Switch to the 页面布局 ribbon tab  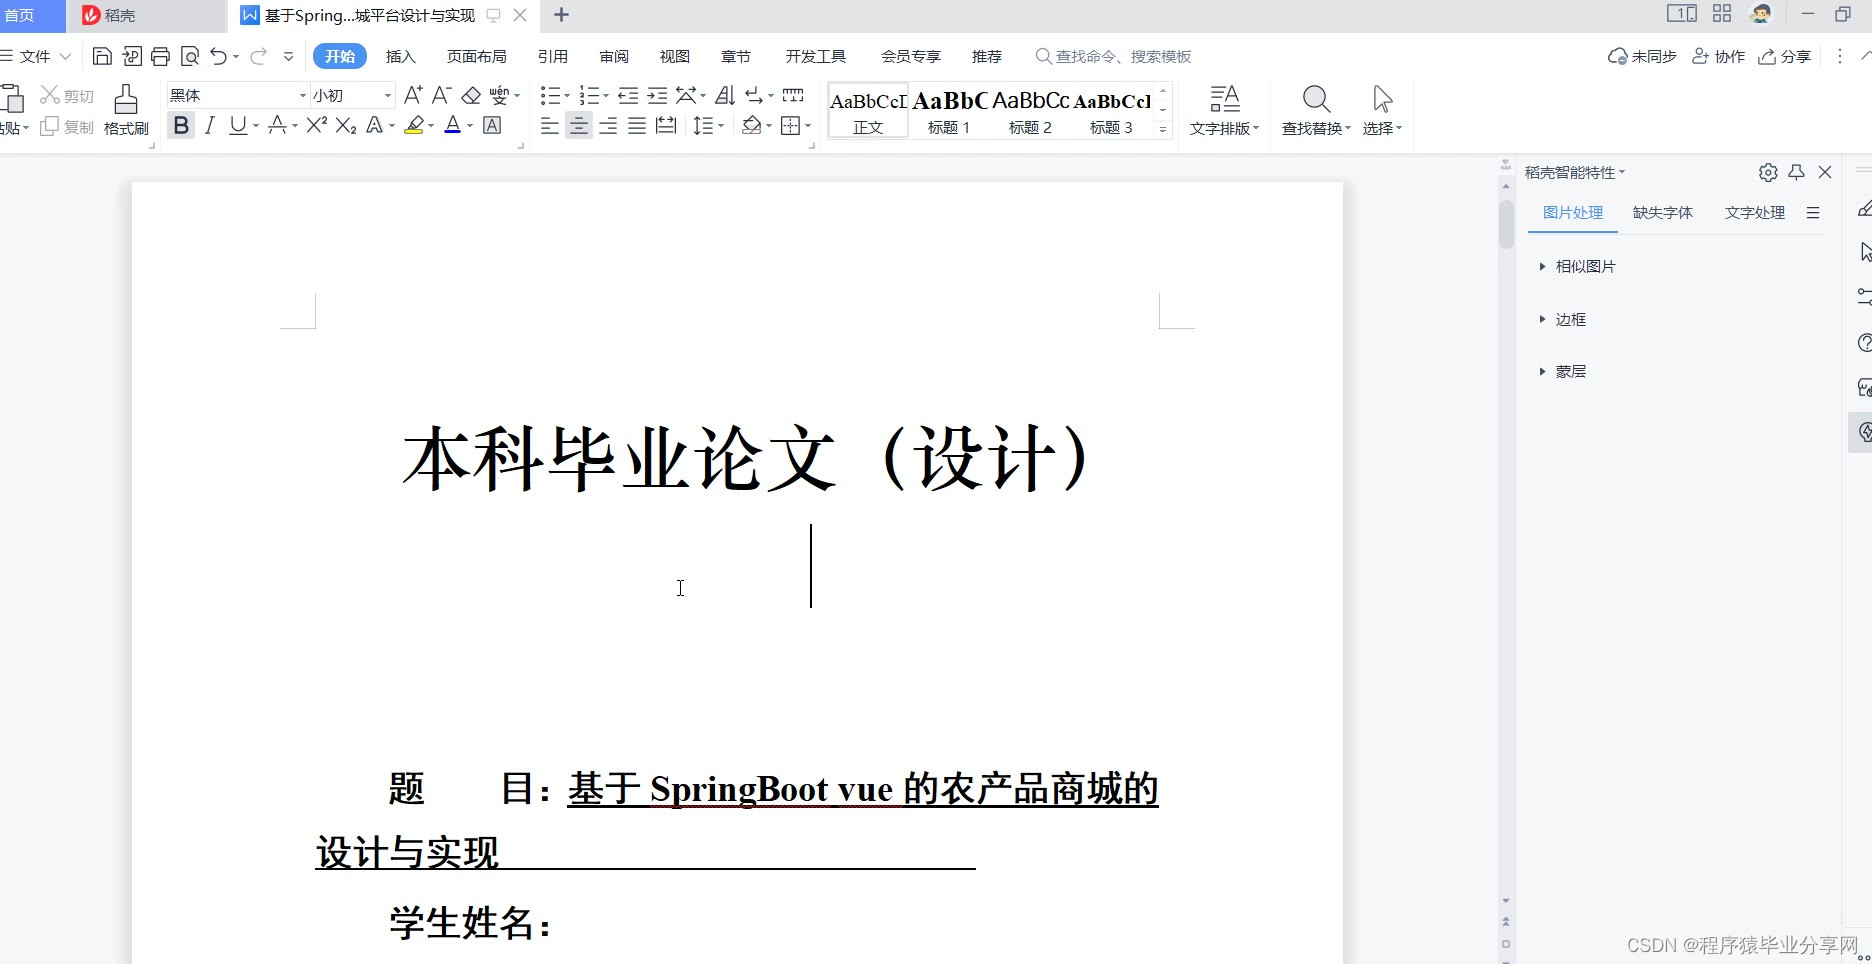[476, 56]
